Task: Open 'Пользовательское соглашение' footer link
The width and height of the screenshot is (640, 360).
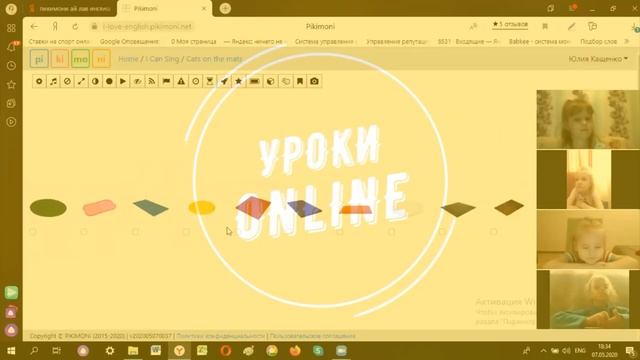Action: [313, 336]
